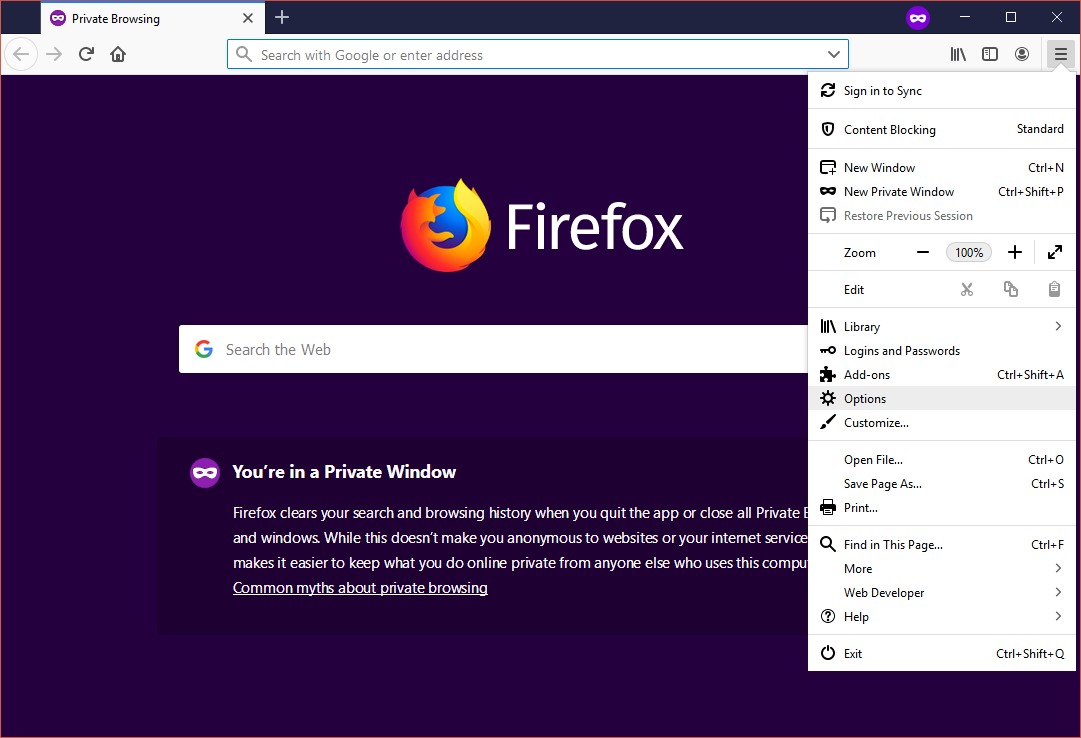Go back with the back arrow button
This screenshot has height=738, width=1081.
coord(21,54)
